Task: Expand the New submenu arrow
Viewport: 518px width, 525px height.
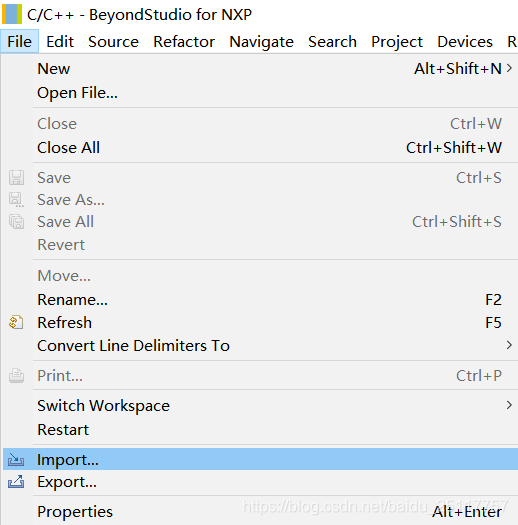Action: pos(509,68)
